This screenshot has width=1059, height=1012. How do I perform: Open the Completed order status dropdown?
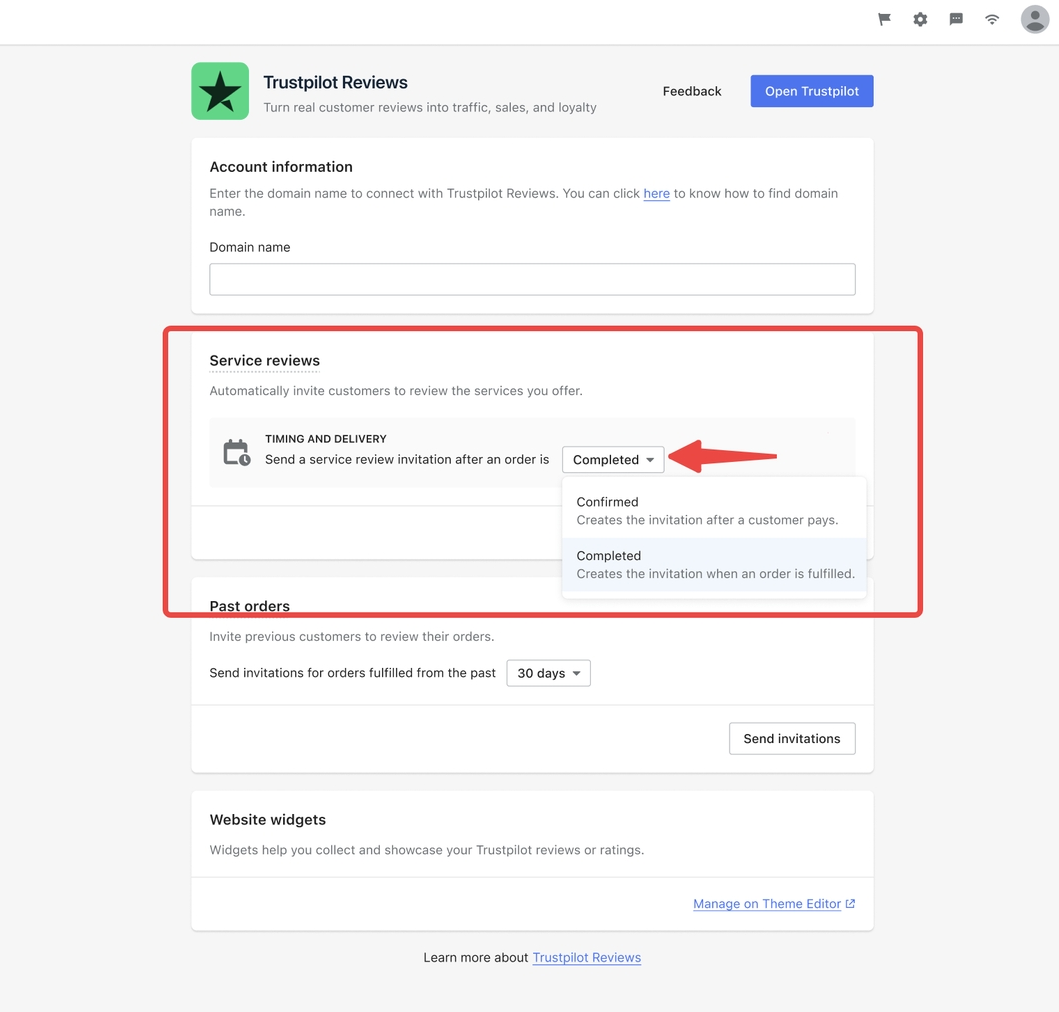pos(613,459)
